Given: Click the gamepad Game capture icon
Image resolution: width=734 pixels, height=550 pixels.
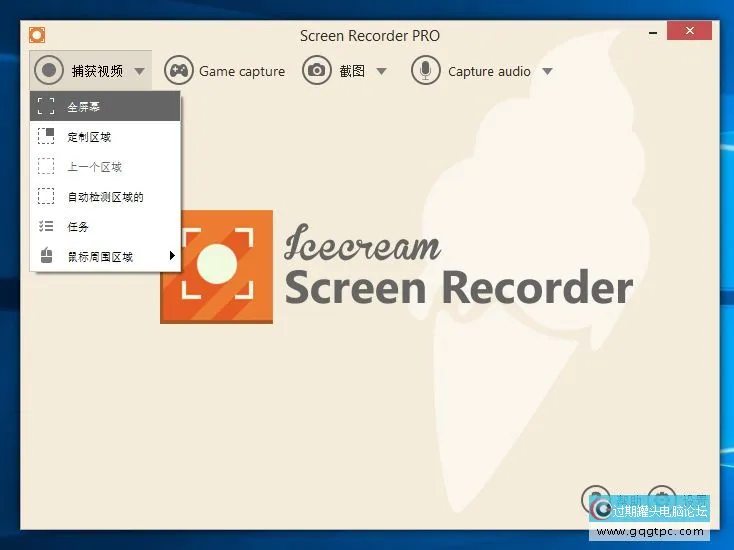Looking at the screenshot, I should tap(178, 71).
